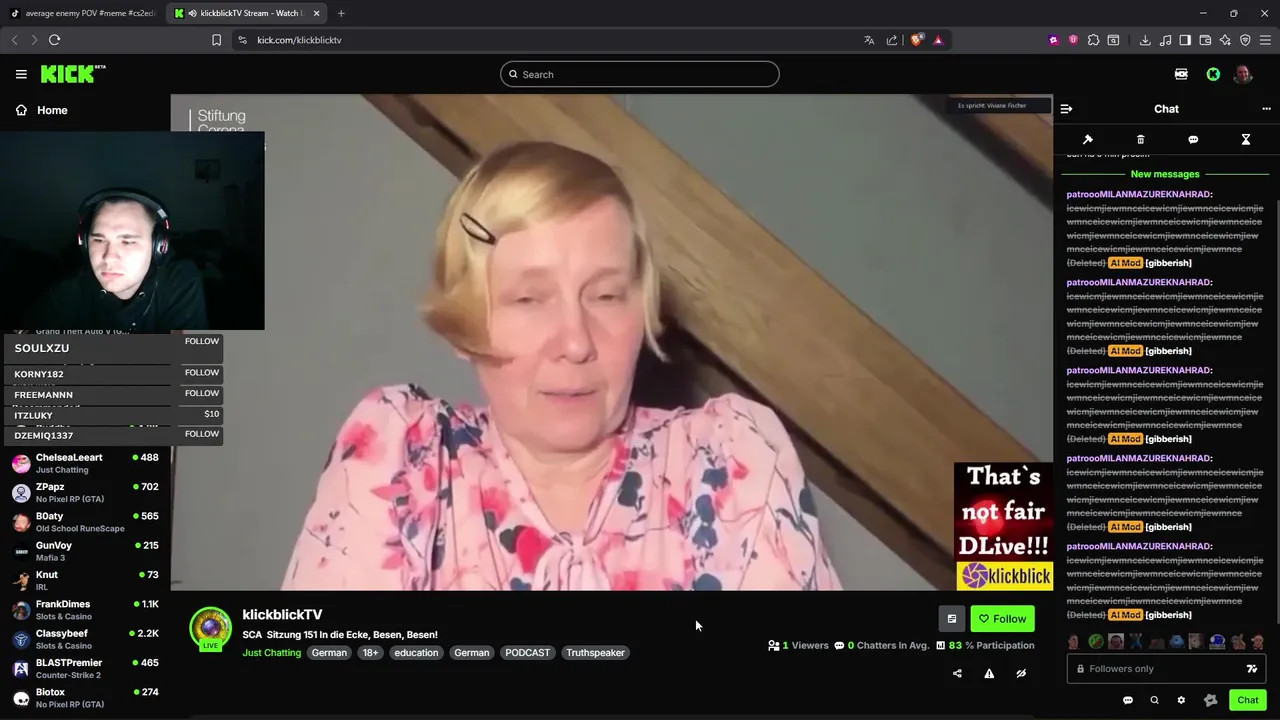
Task: Report stream with warning triangle icon
Action: tap(989, 674)
